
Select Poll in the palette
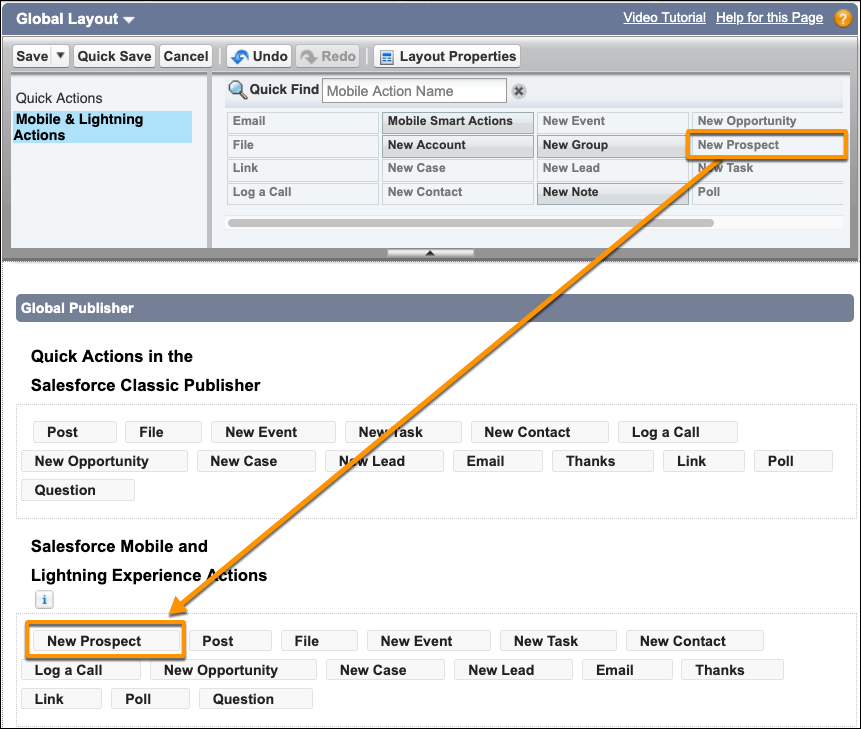(x=768, y=193)
